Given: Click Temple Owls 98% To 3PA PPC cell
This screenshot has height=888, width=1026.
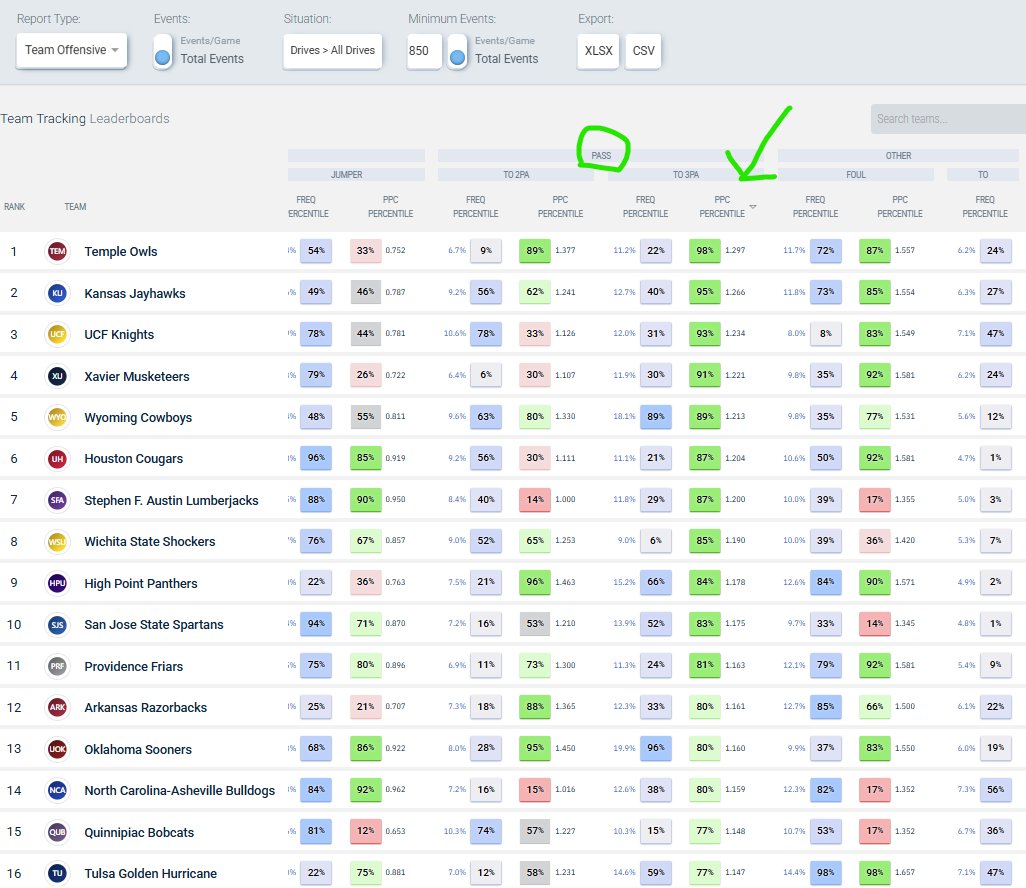Looking at the screenshot, I should pos(705,251).
